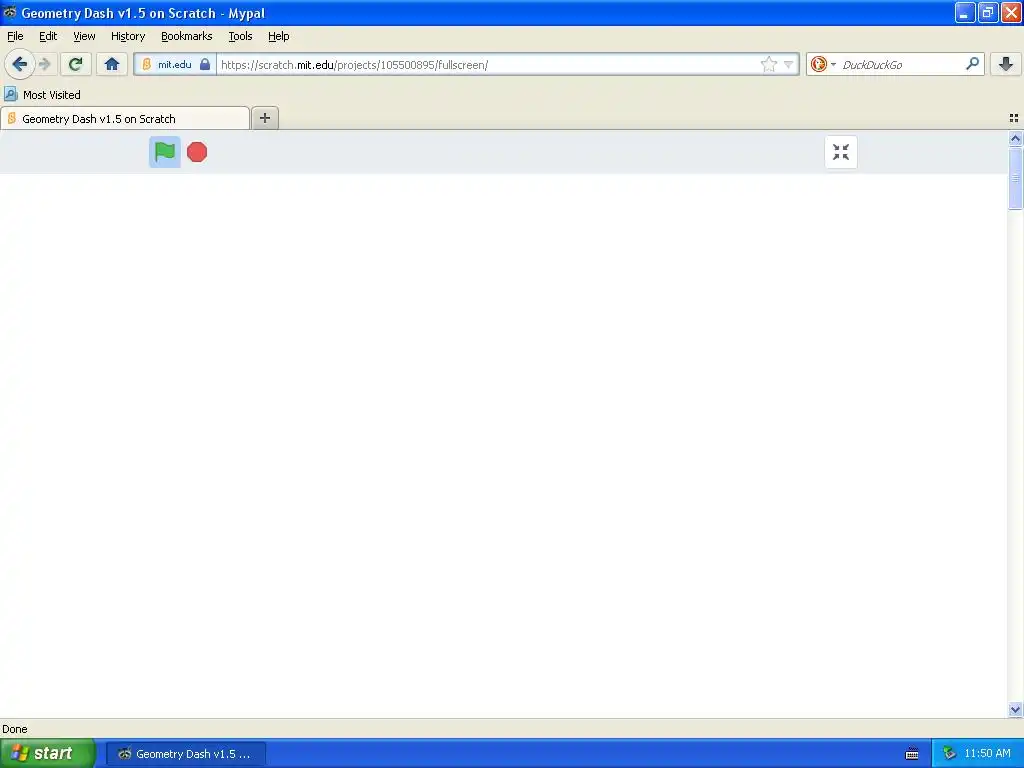Open the File menu

[x=15, y=36]
